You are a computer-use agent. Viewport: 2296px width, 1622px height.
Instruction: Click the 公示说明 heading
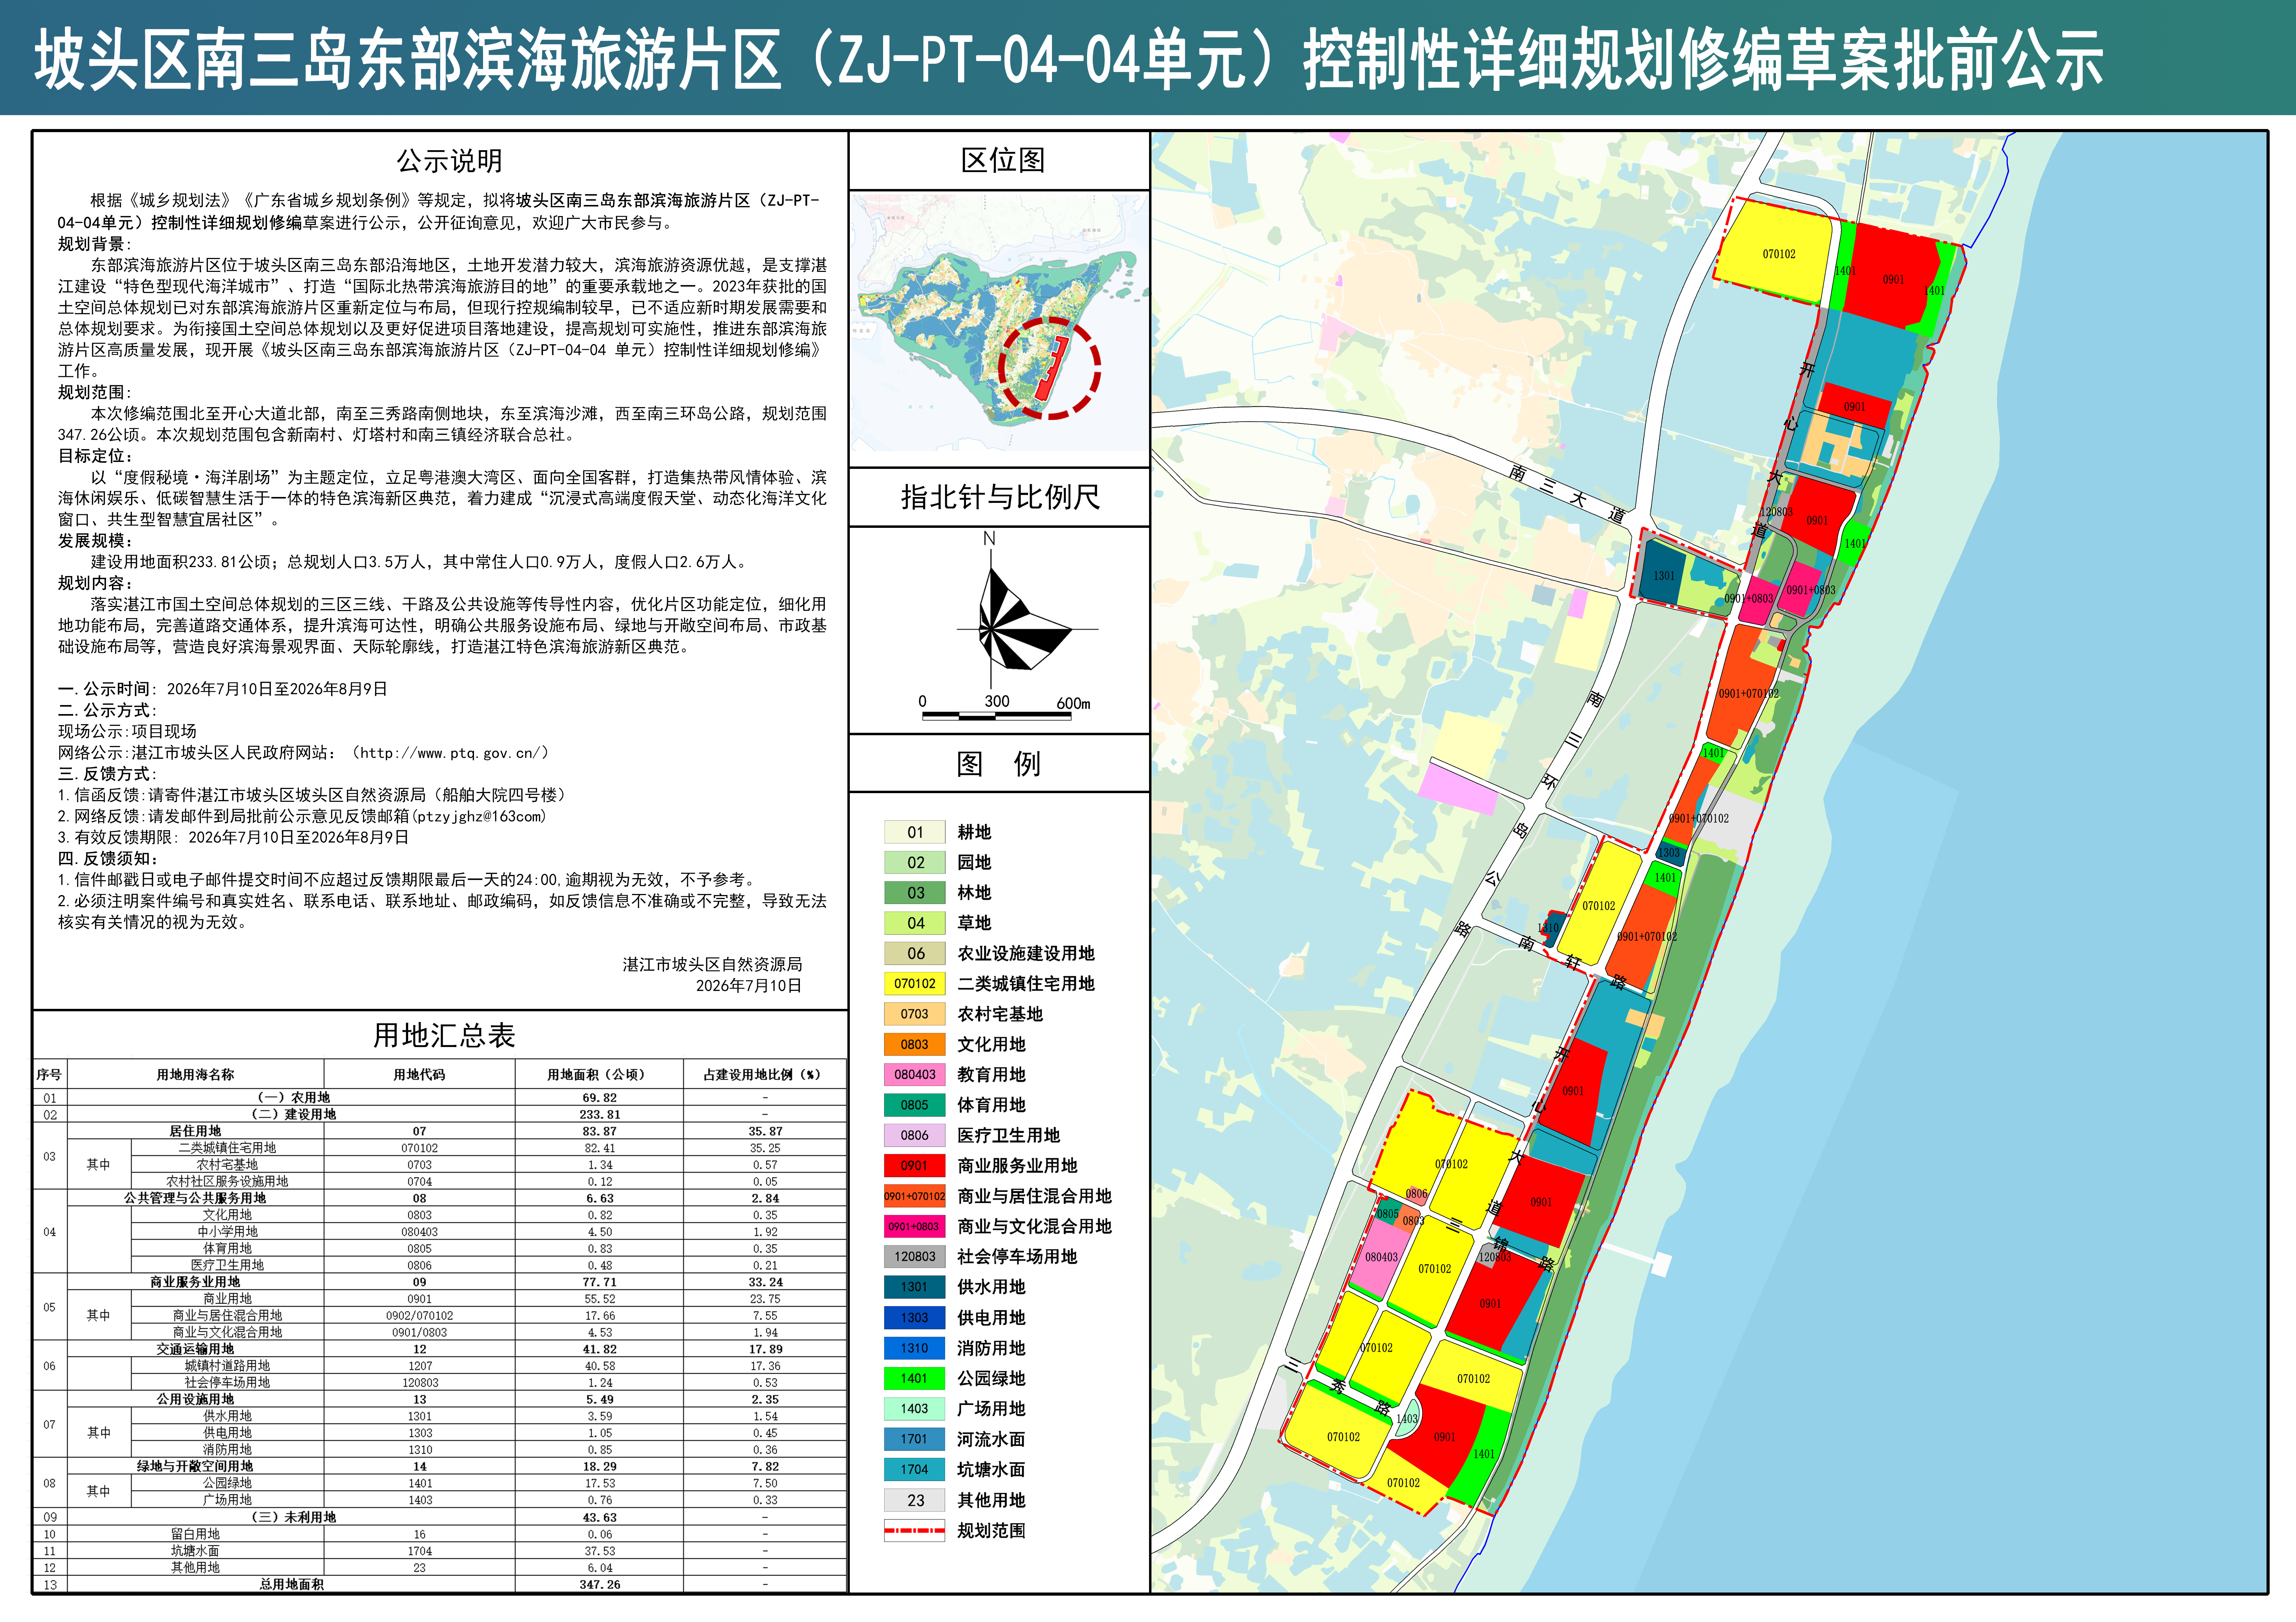coord(449,161)
